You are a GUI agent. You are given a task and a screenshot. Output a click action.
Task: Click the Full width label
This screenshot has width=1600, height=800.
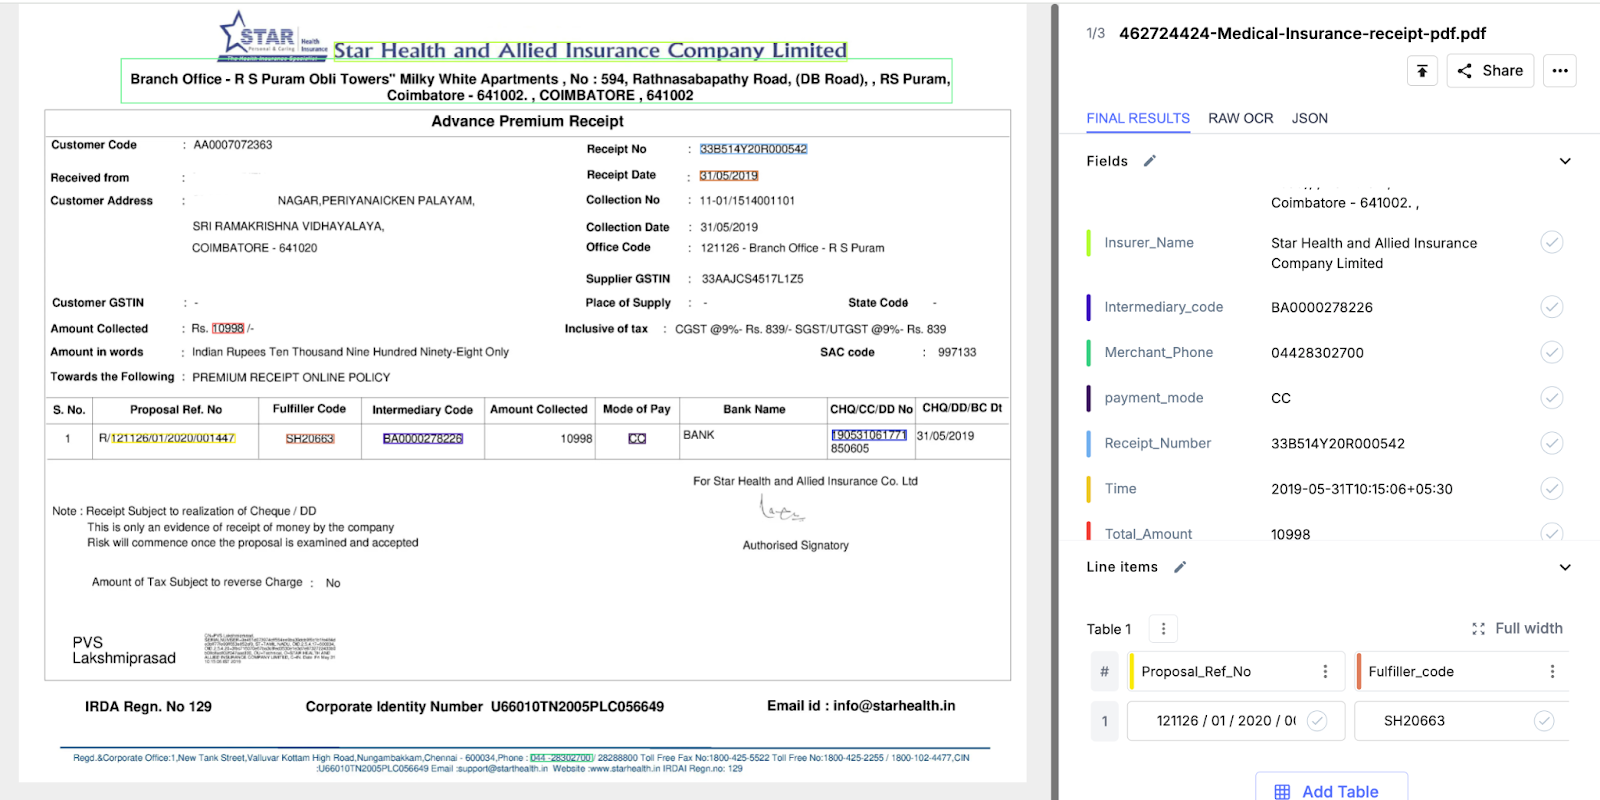(1529, 629)
